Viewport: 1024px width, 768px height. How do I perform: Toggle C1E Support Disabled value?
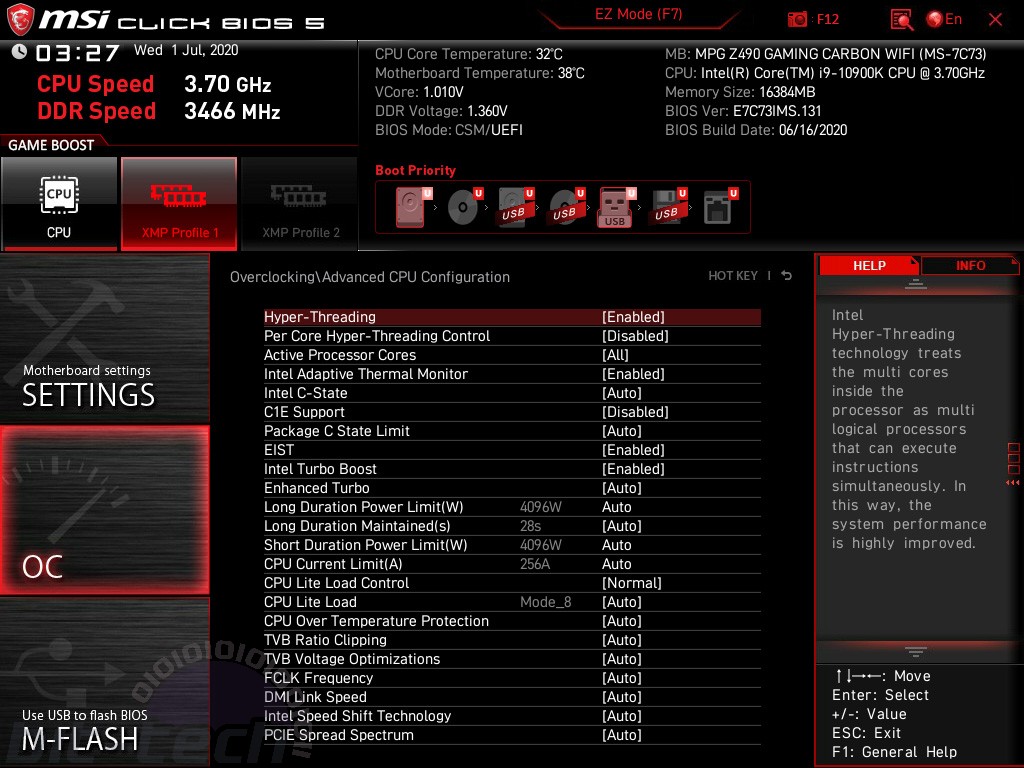(635, 411)
